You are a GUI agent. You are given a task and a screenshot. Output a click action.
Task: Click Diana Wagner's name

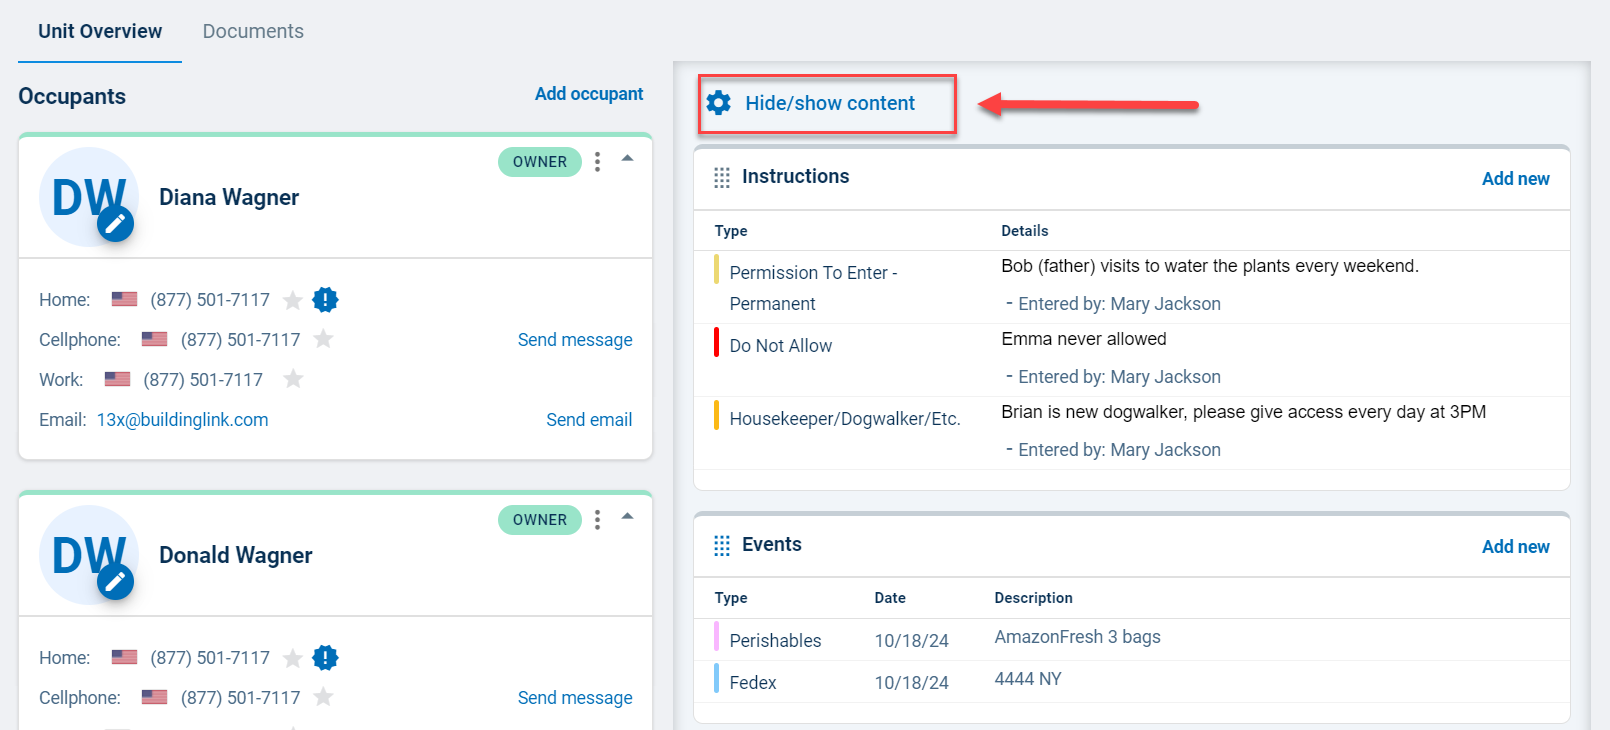(229, 198)
